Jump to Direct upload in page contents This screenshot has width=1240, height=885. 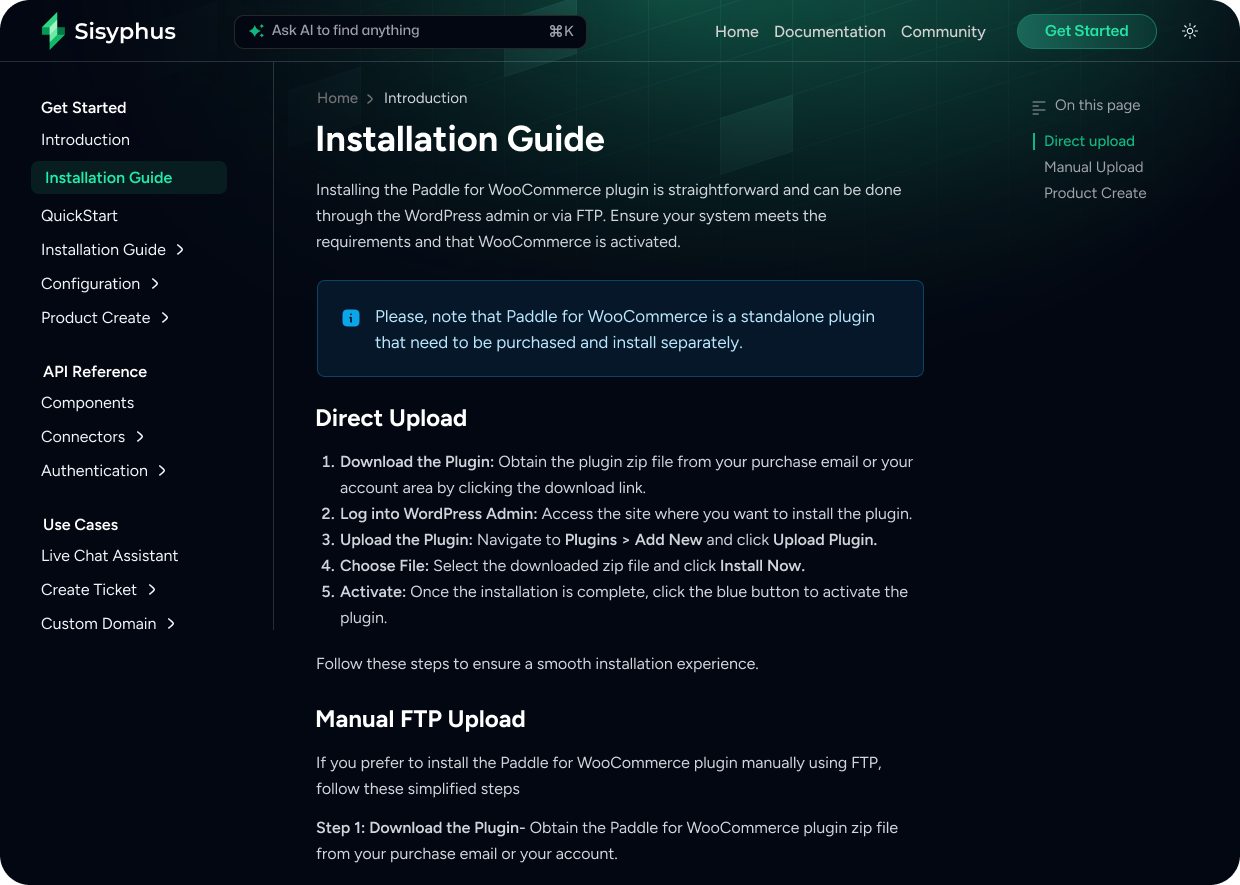[x=1089, y=141]
